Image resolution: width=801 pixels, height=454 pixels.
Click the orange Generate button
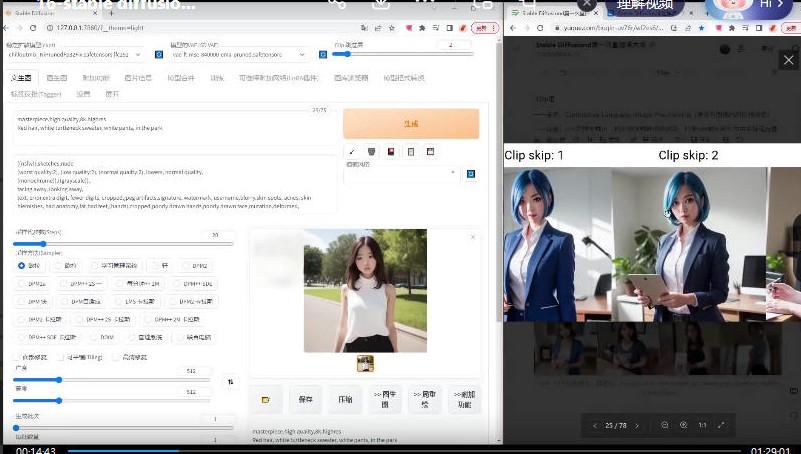point(411,124)
